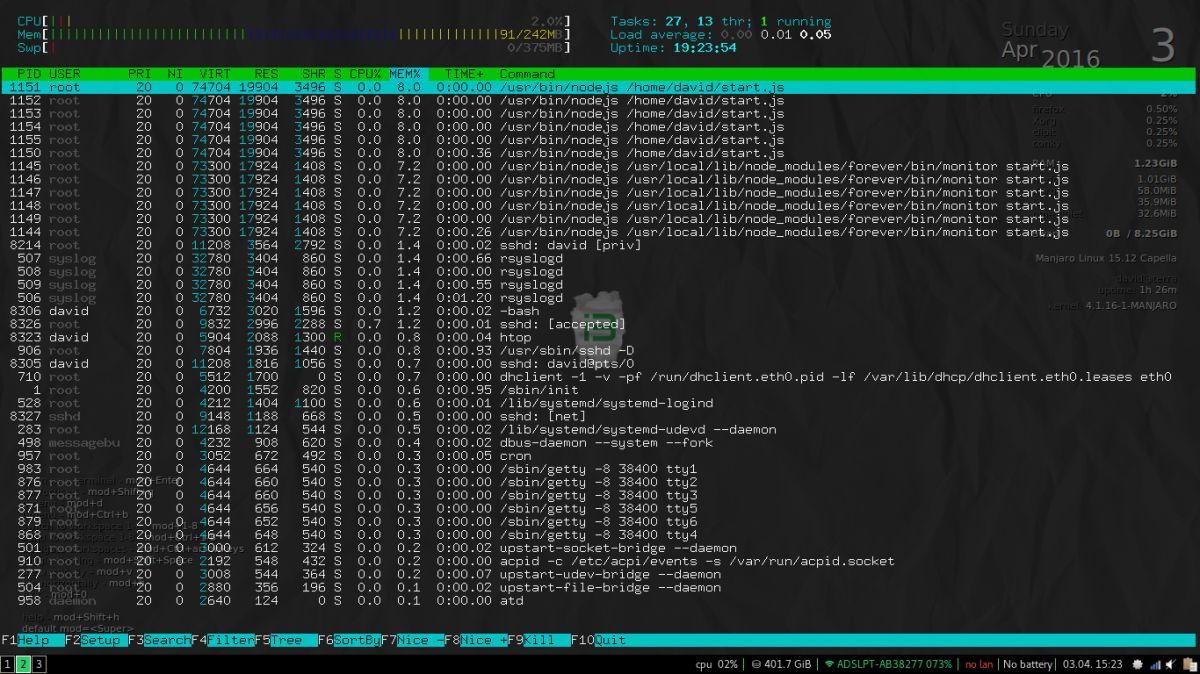This screenshot has height=674, width=1200.
Task: Sort by the RES column header
Action: [266, 74]
